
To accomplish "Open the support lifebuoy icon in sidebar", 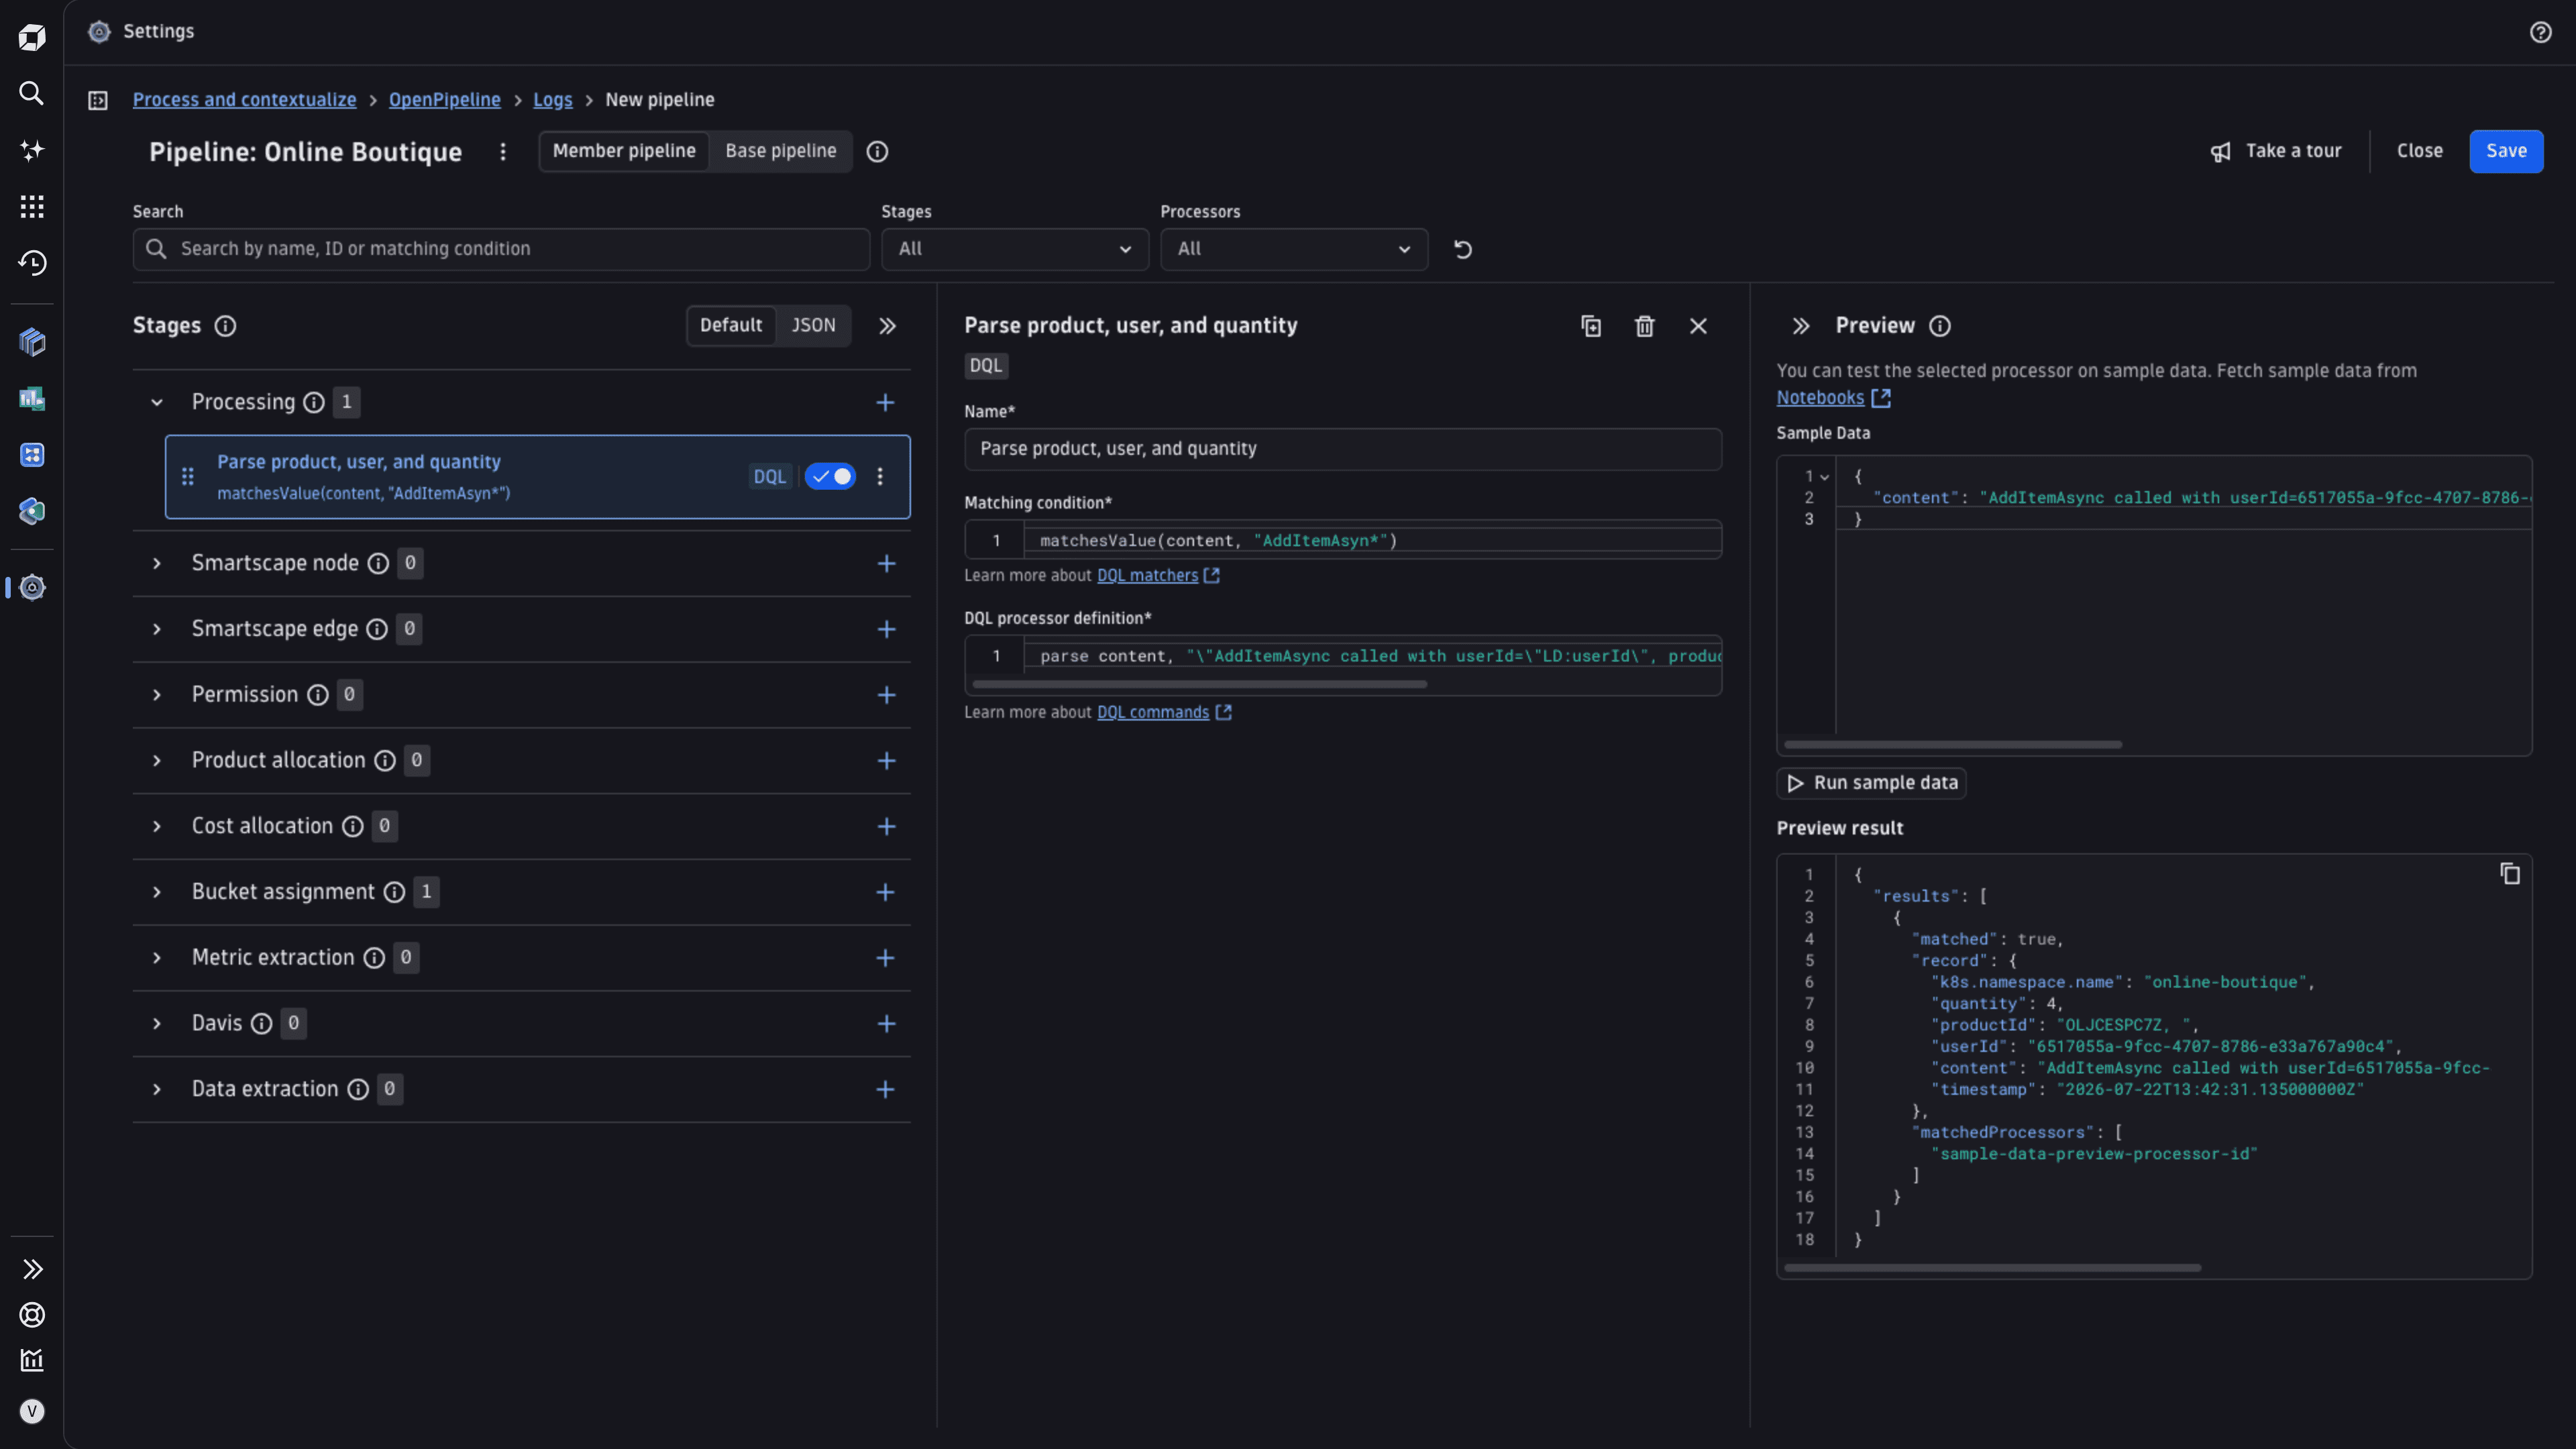I will click(32, 1315).
